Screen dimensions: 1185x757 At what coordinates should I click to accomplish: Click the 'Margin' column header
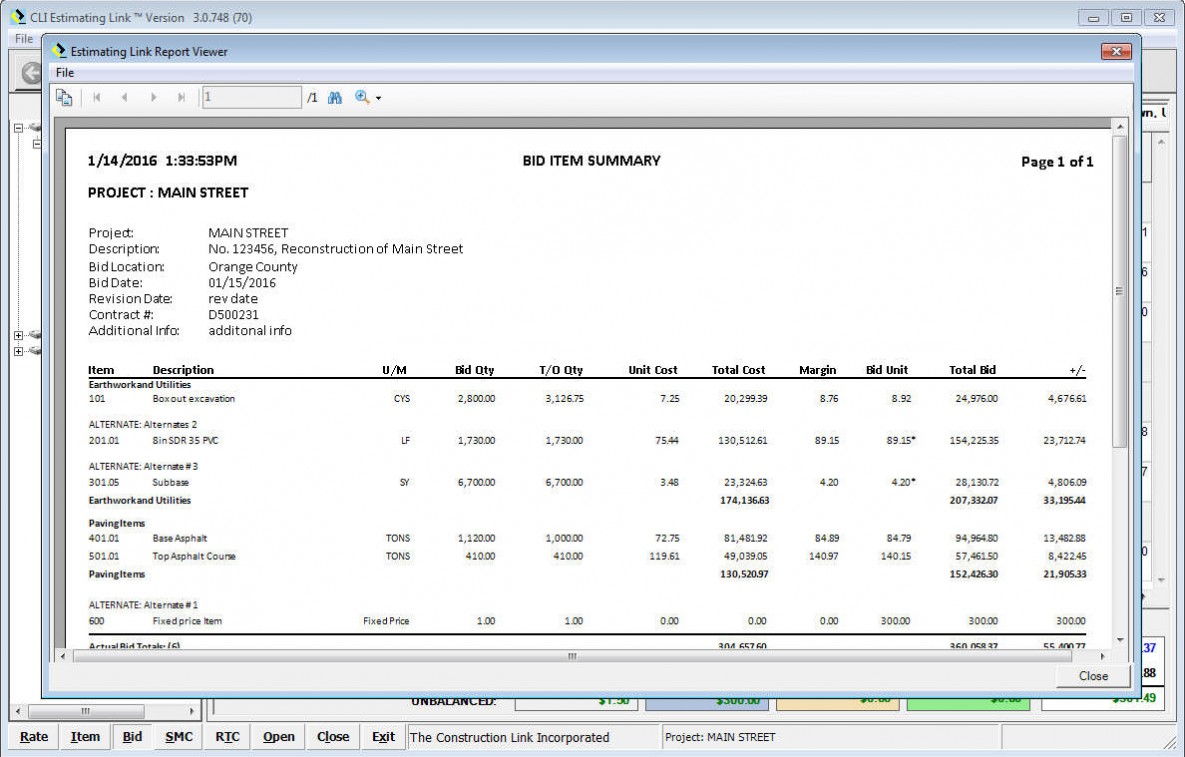[x=818, y=369]
